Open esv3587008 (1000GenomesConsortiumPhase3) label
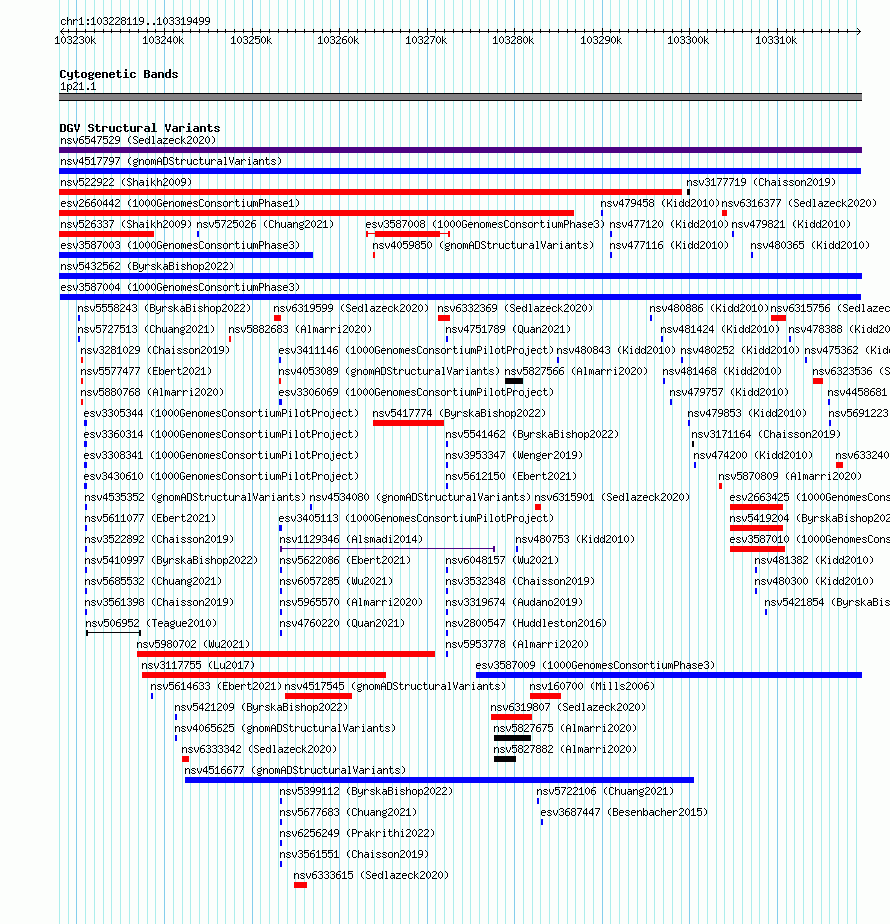Image resolution: width=890 pixels, height=924 pixels. tap(485, 225)
